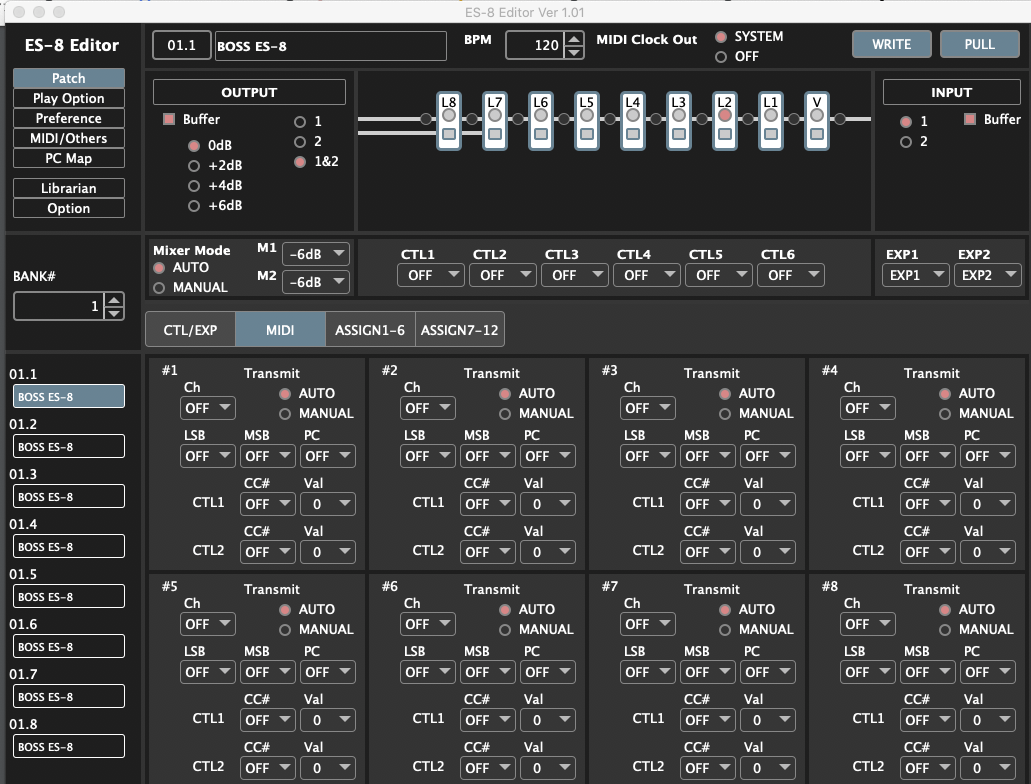Select the L4 loop block in signal chain
The height and width of the screenshot is (784, 1031).
coord(633,120)
